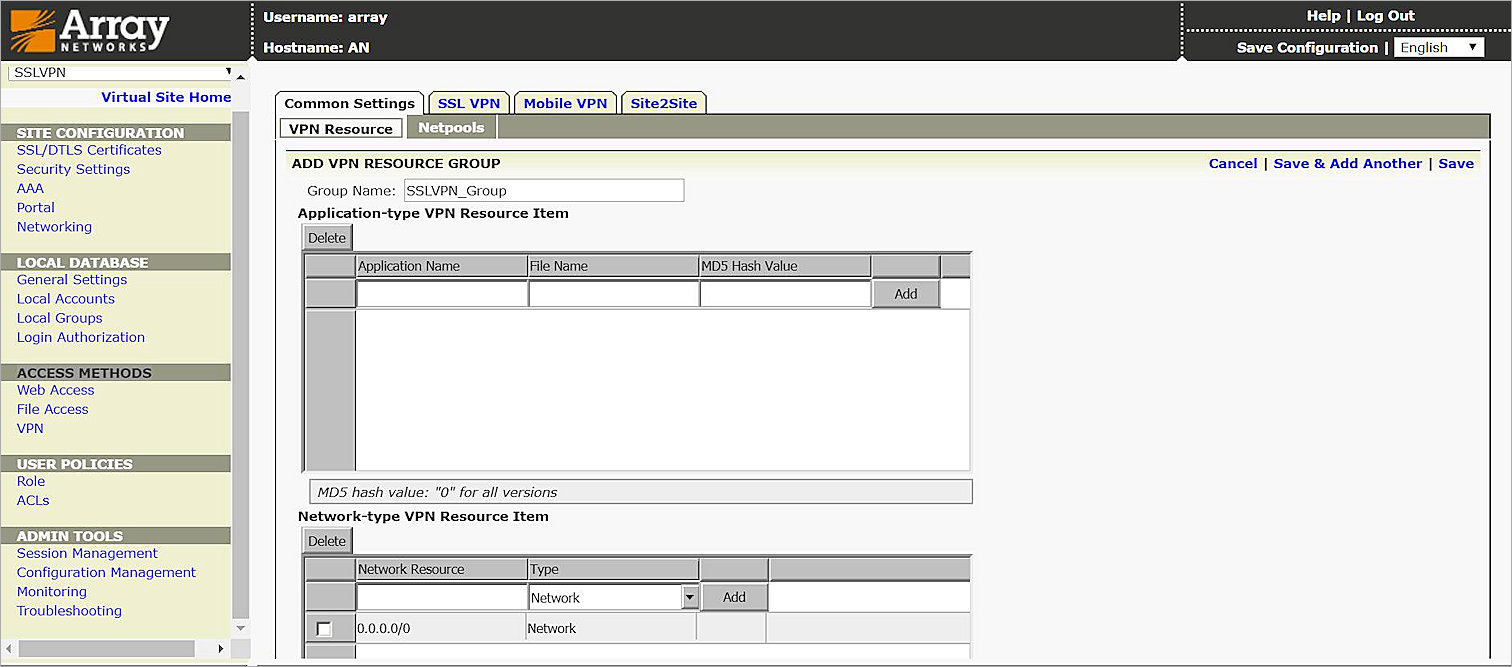This screenshot has width=1512, height=667.
Task: Open the Troubleshooting admin tool
Action: (68, 610)
